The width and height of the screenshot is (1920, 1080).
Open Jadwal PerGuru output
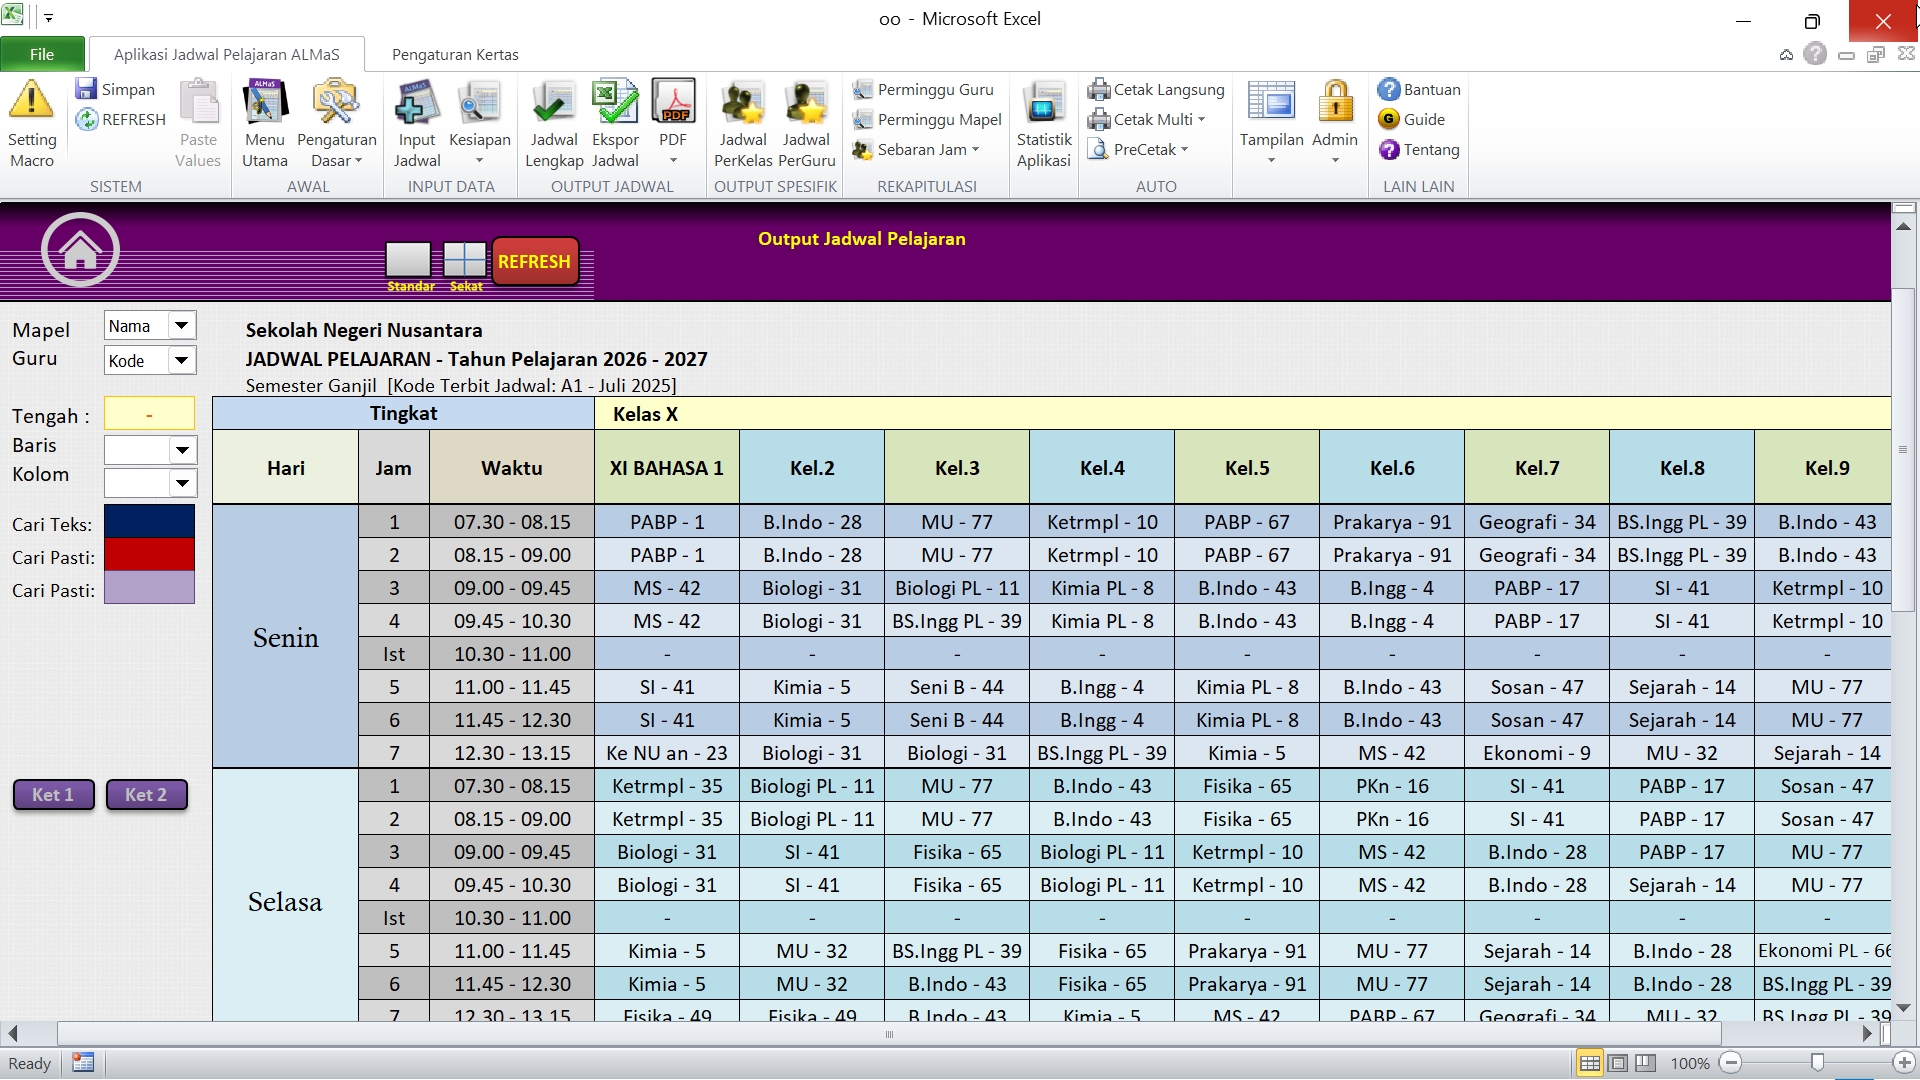[x=806, y=104]
